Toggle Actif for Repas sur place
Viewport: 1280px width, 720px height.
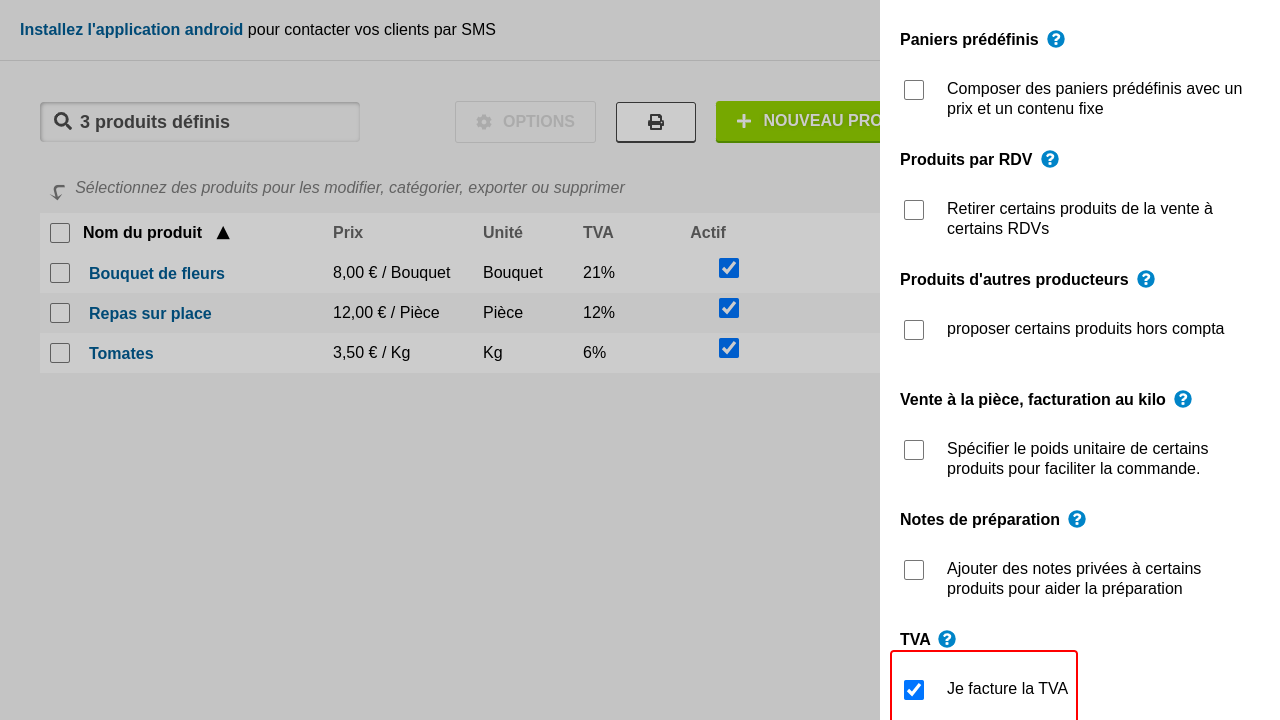pos(729,308)
